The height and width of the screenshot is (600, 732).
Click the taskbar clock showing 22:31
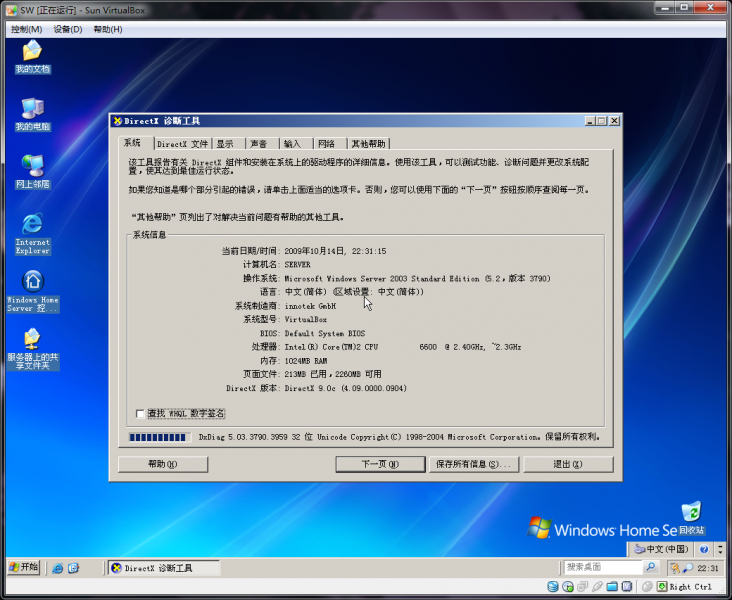[708, 568]
